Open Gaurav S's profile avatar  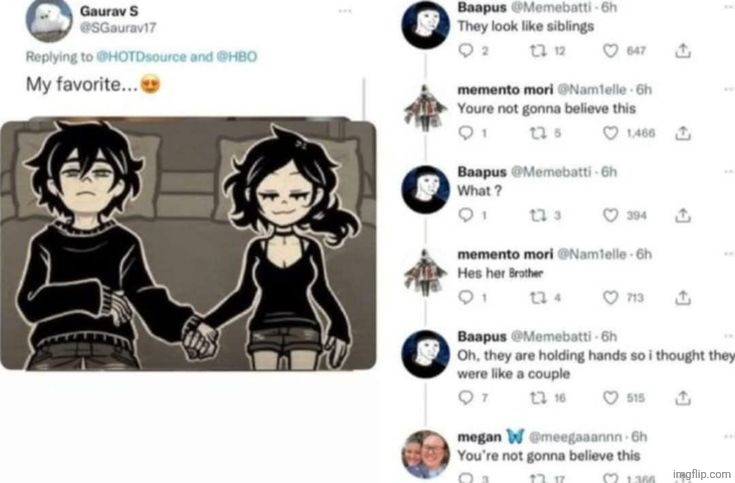pos(49,19)
